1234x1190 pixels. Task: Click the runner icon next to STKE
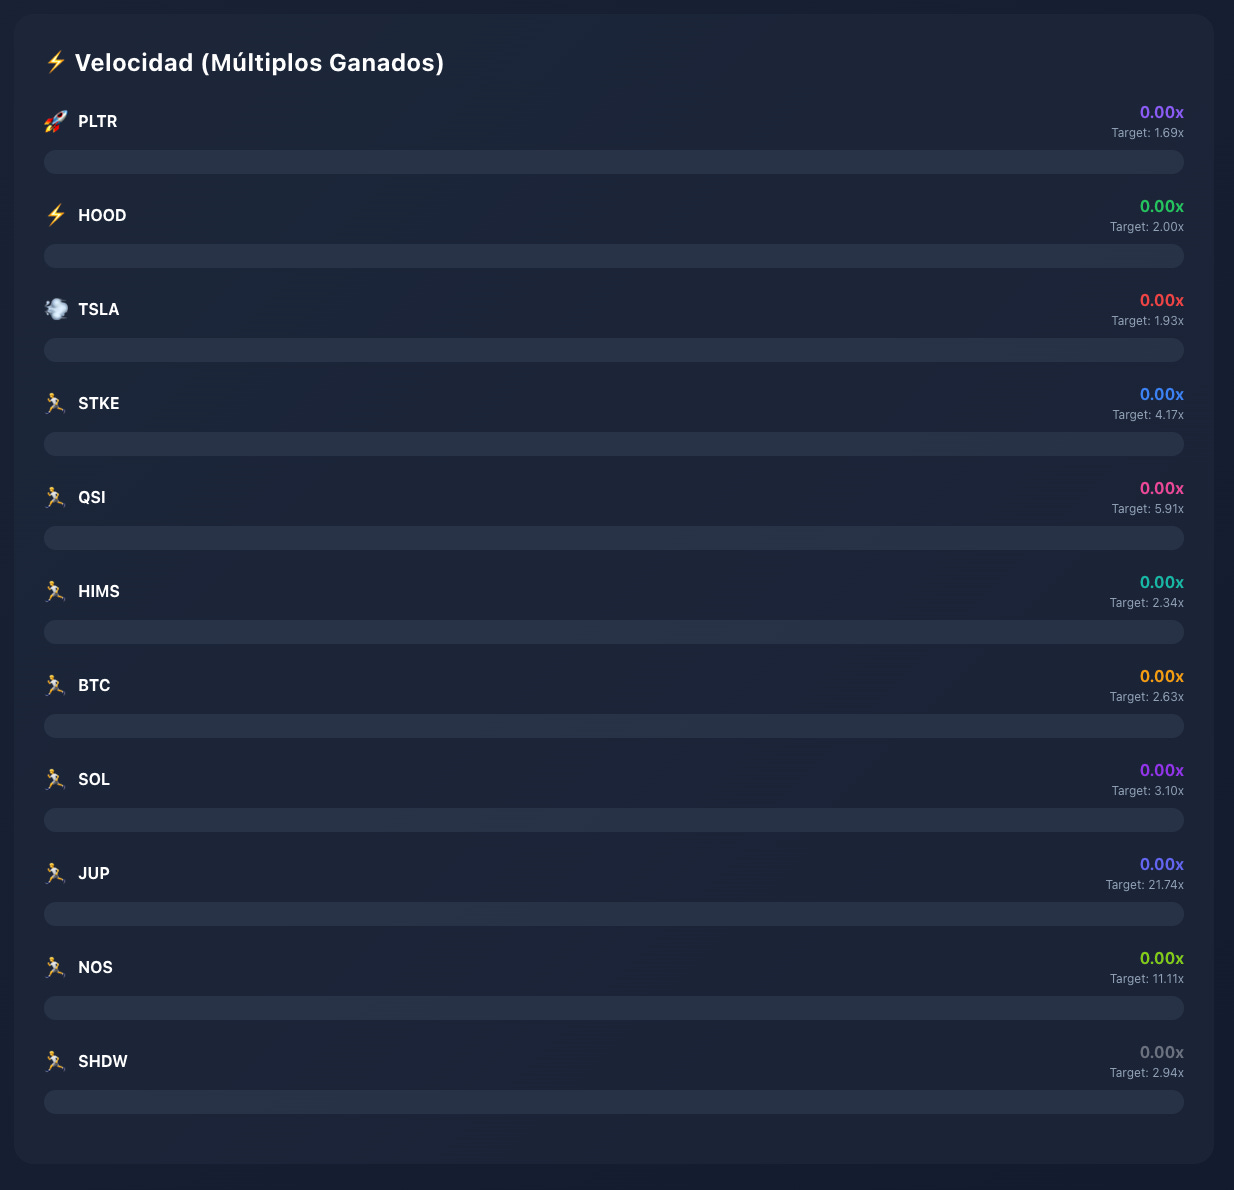coord(56,404)
